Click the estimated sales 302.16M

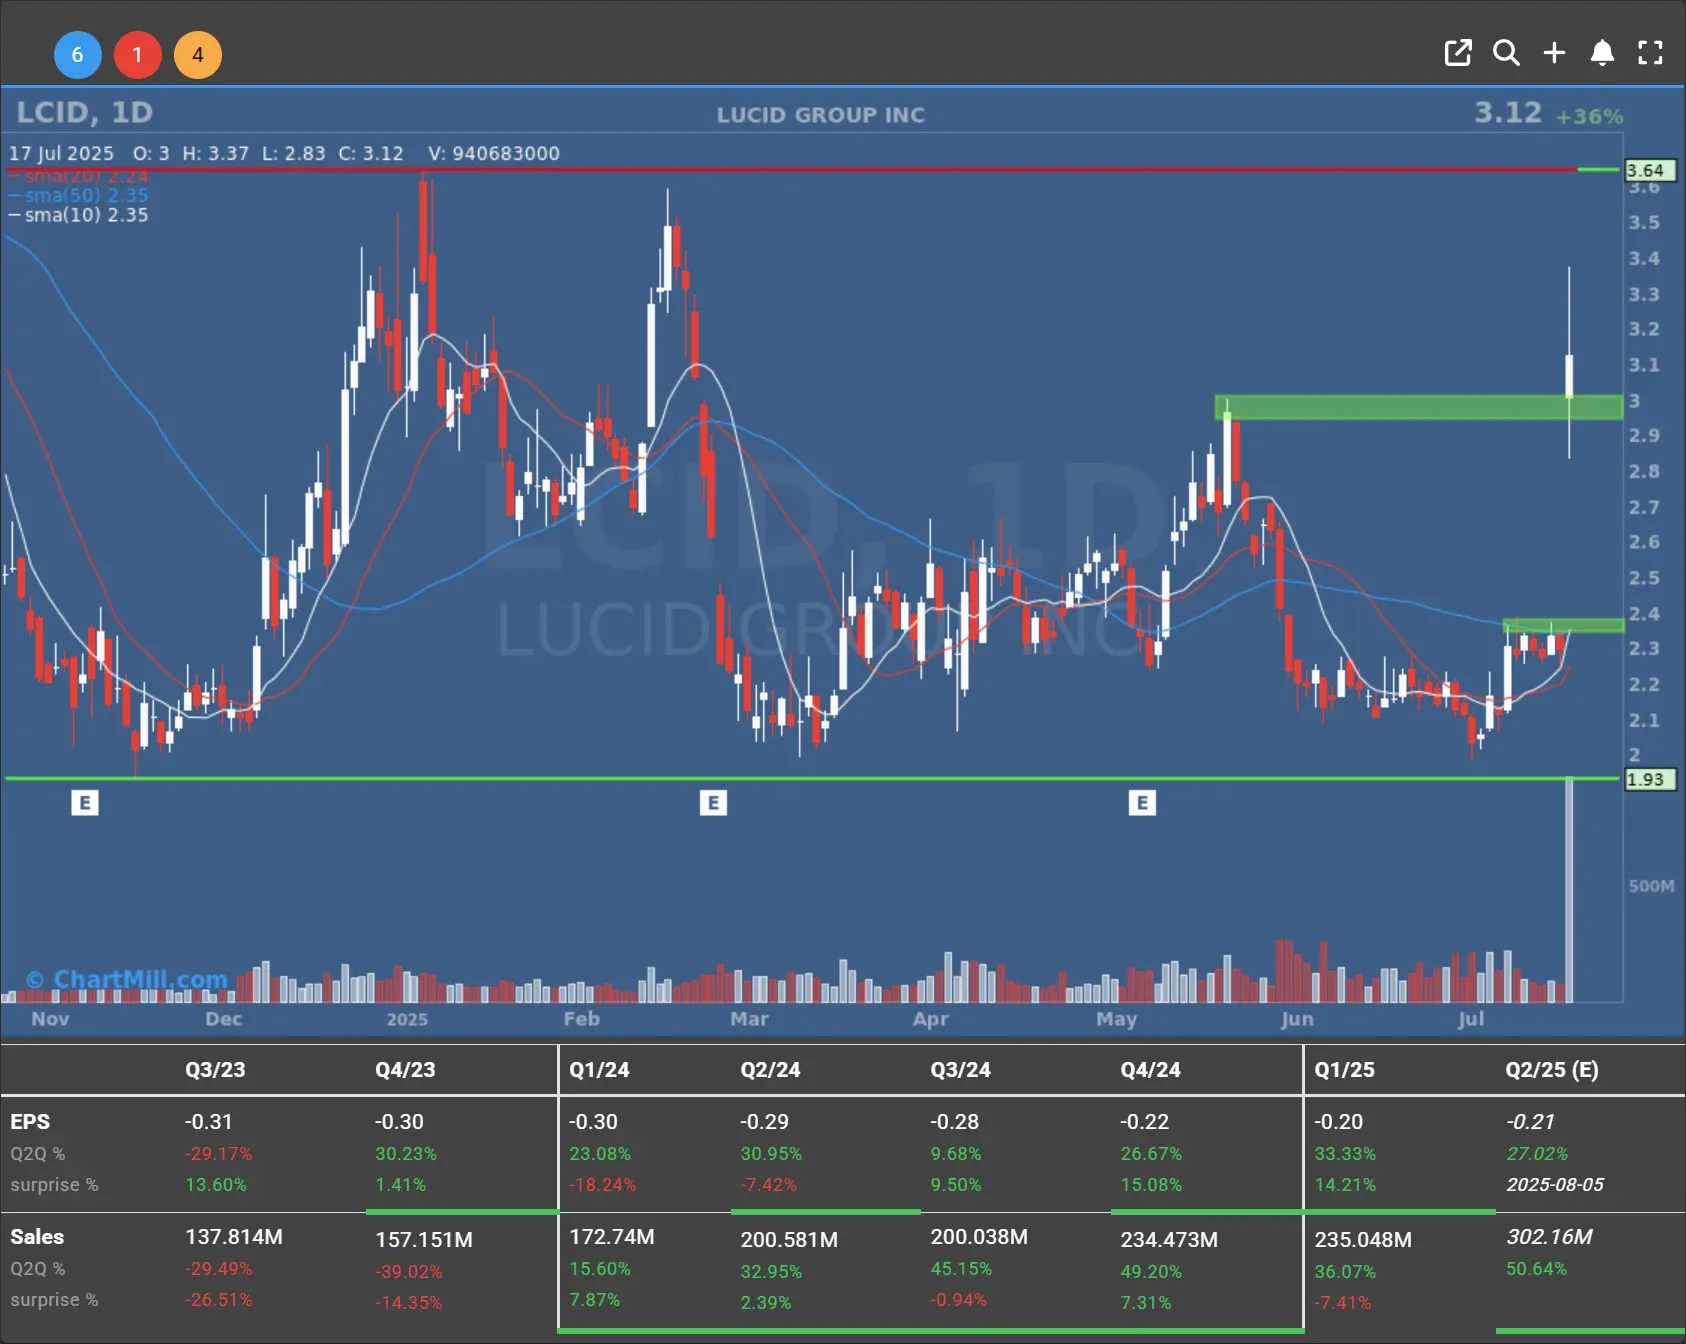(x=1549, y=1237)
